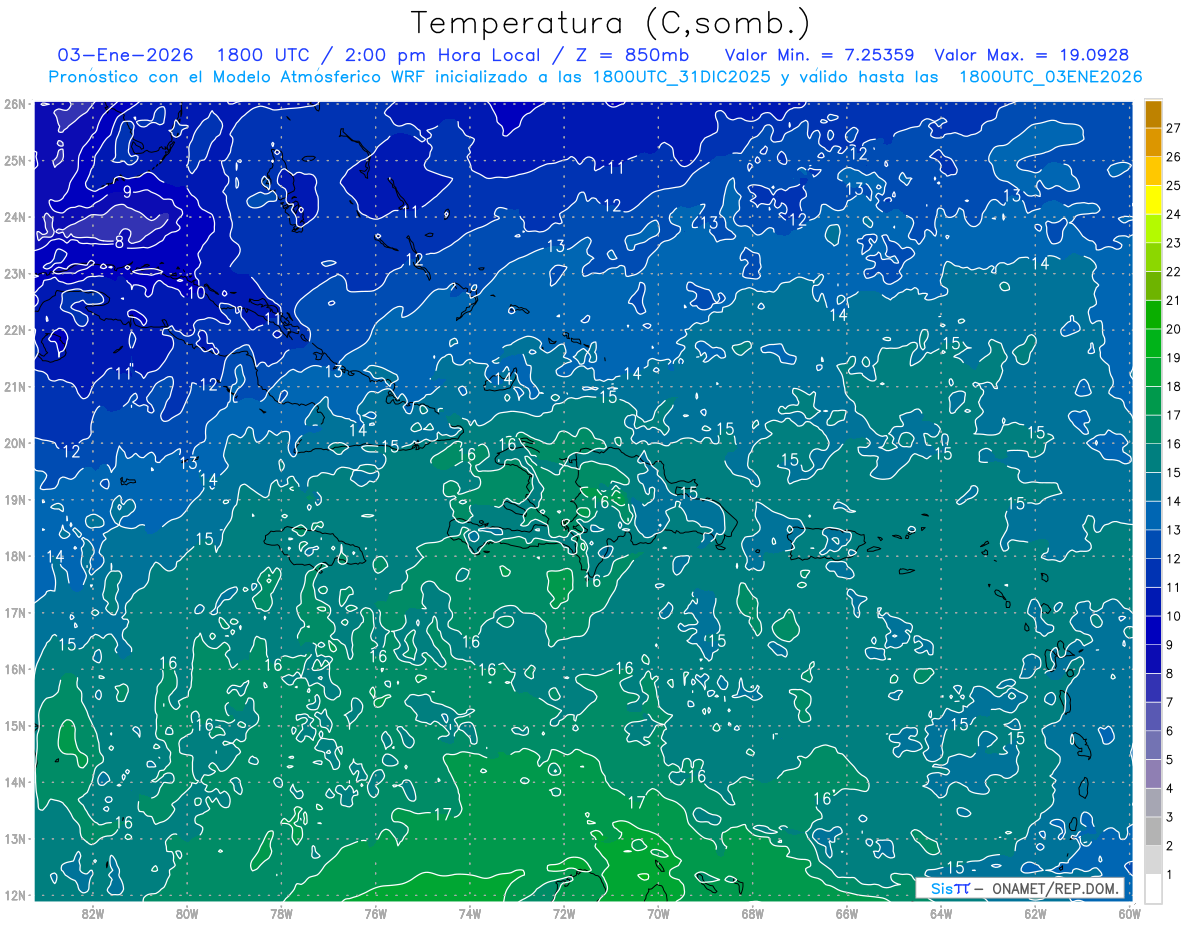Click the '22N' latitude axis label
Viewport: 1200px width, 927px height.
[14, 330]
